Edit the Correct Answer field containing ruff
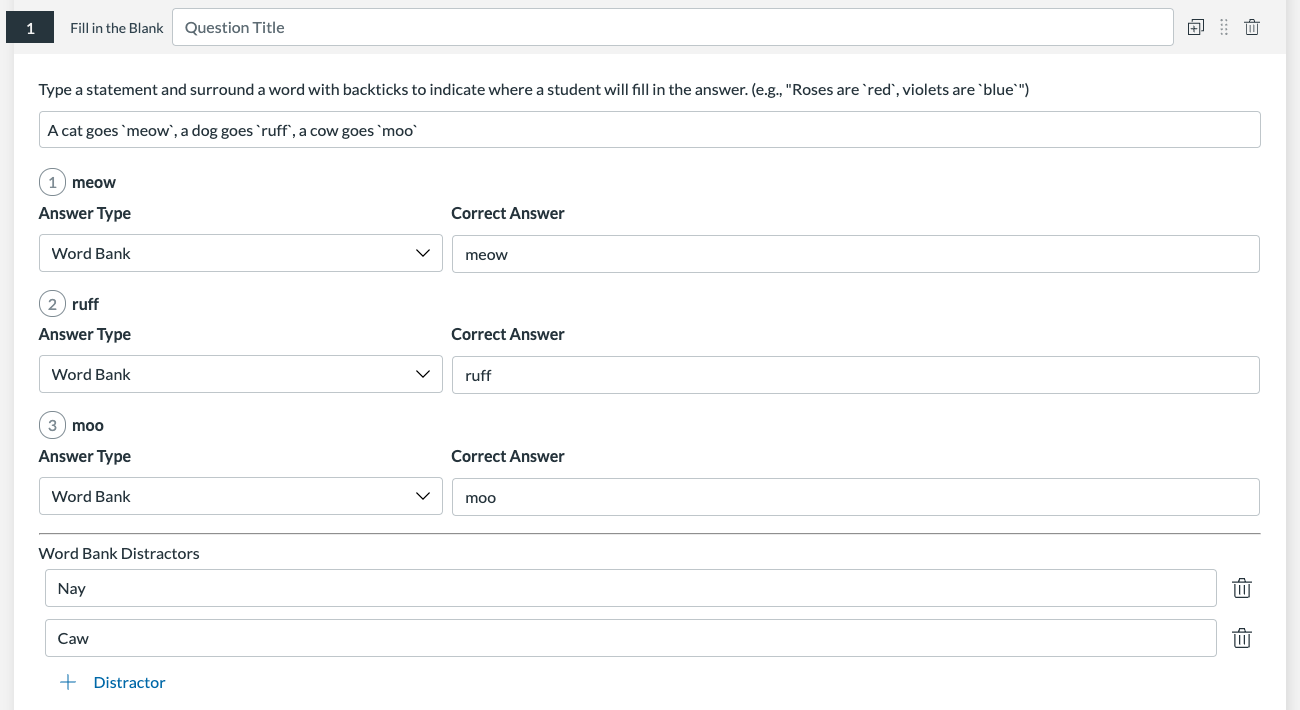The image size is (1300, 710). (855, 375)
